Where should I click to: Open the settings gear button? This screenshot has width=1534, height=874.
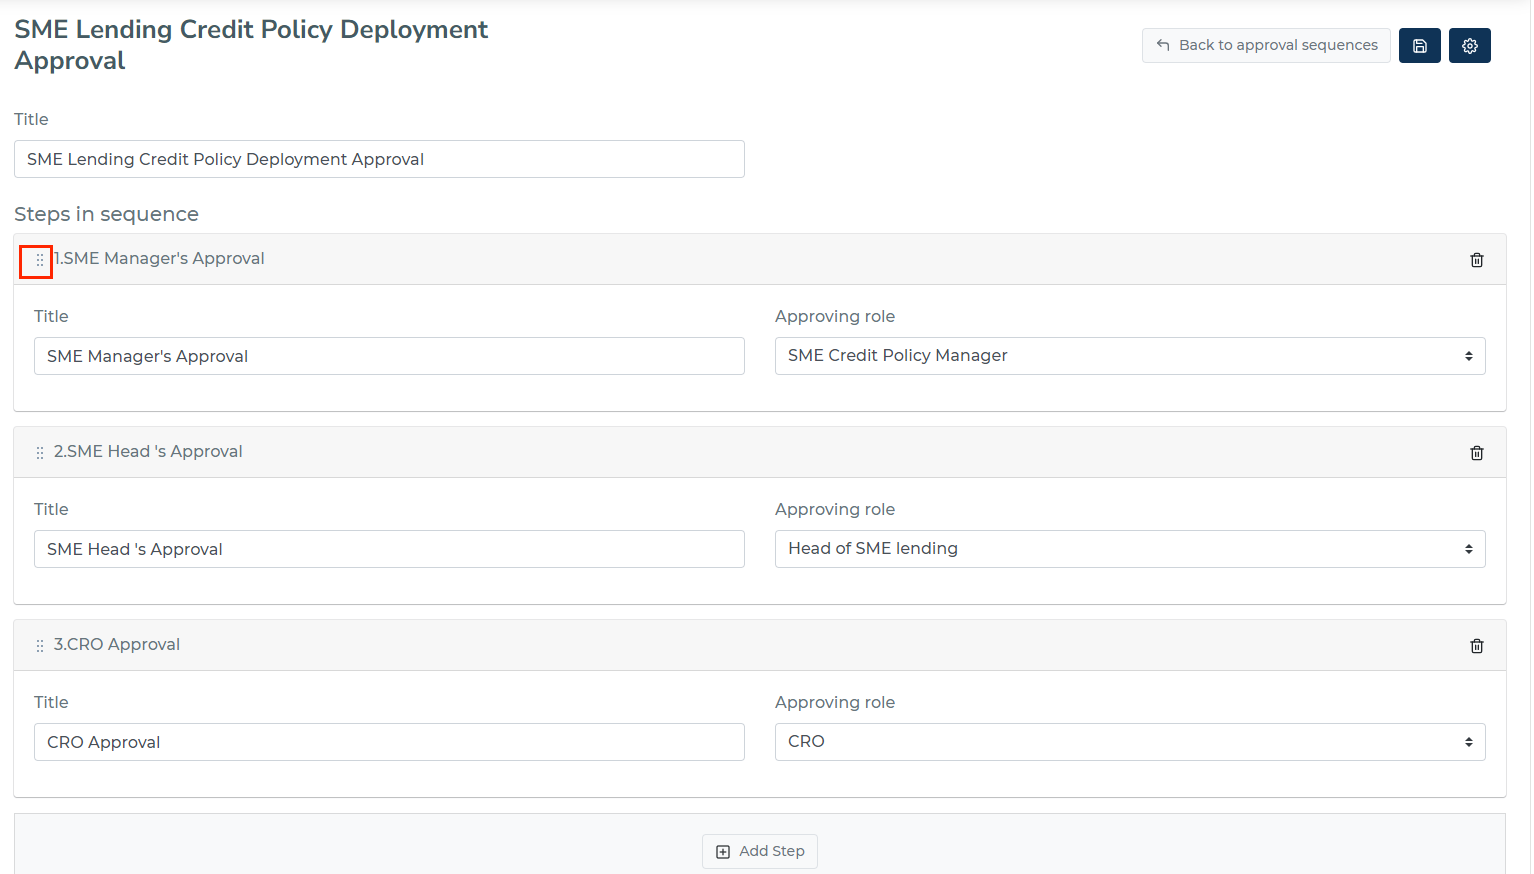[1469, 45]
